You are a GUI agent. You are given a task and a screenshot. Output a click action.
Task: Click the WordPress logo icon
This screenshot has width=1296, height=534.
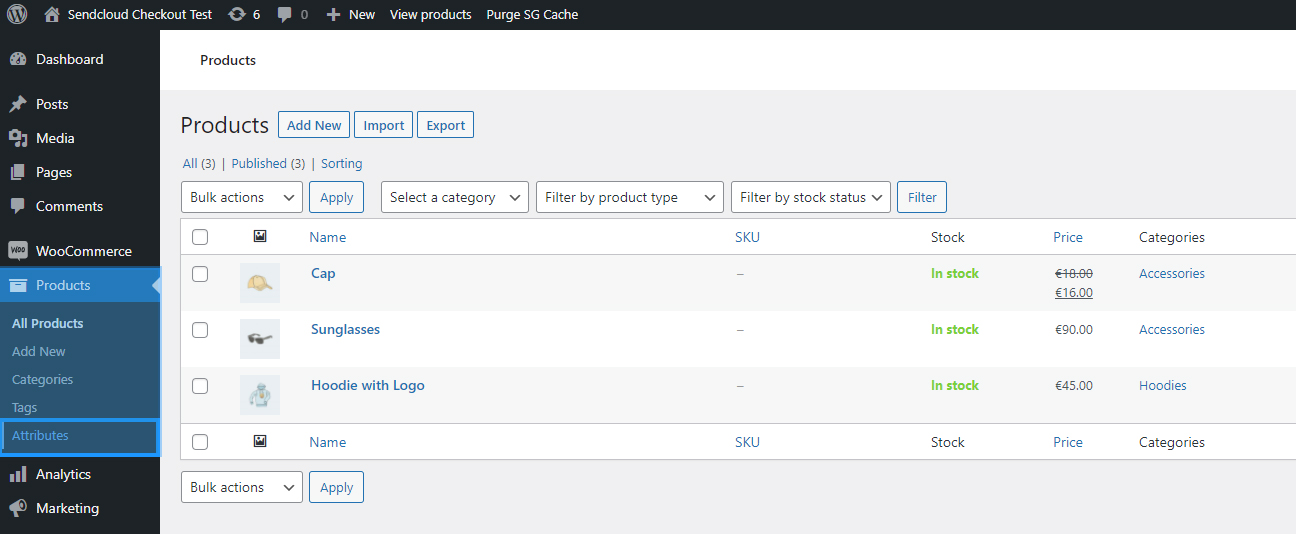tap(17, 14)
